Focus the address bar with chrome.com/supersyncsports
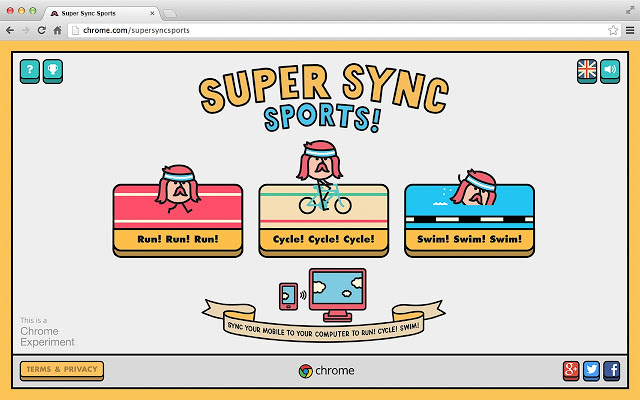Viewport: 640px width, 400px height. pyautogui.click(x=343, y=30)
